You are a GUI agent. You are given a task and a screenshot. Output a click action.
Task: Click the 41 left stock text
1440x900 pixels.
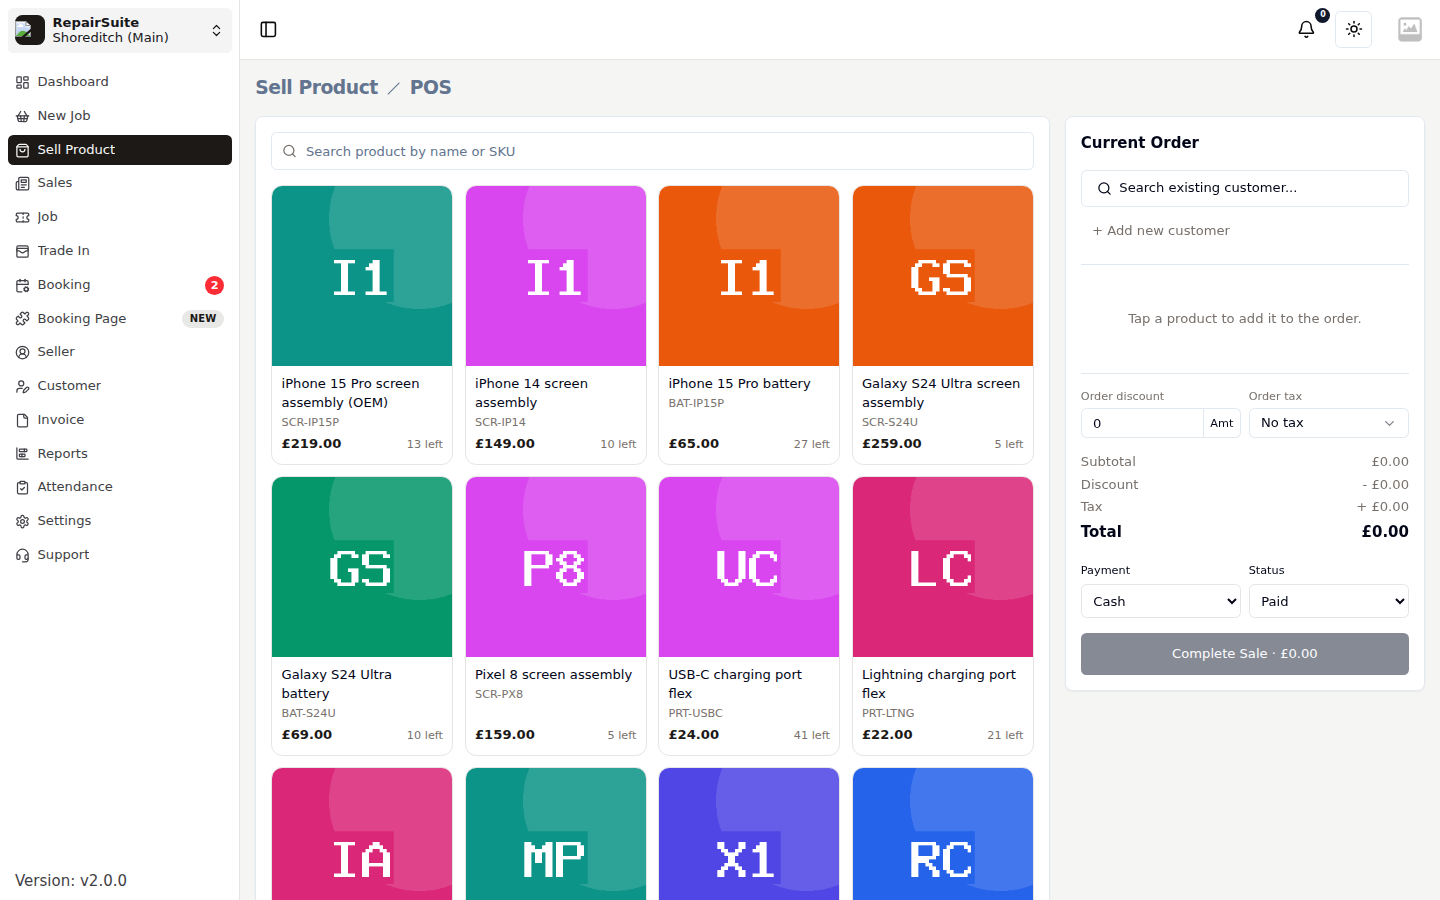point(812,735)
